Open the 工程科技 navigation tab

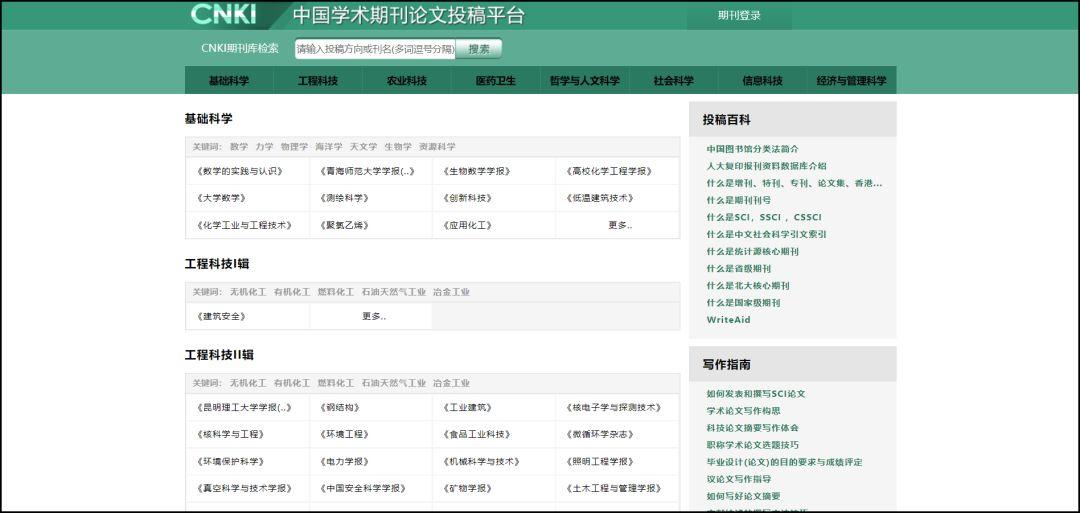(318, 81)
